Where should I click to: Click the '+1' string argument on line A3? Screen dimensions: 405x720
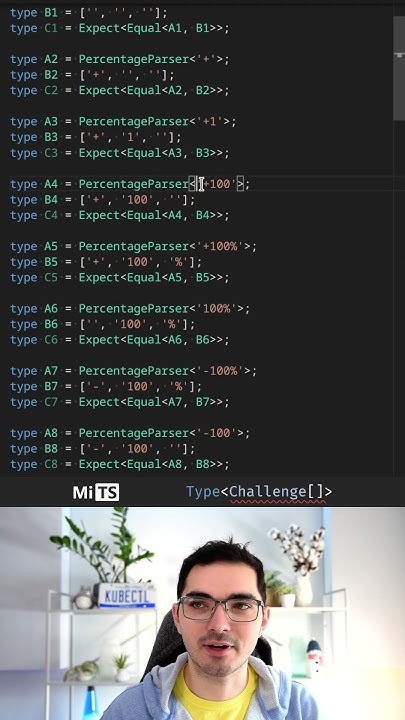coord(210,122)
